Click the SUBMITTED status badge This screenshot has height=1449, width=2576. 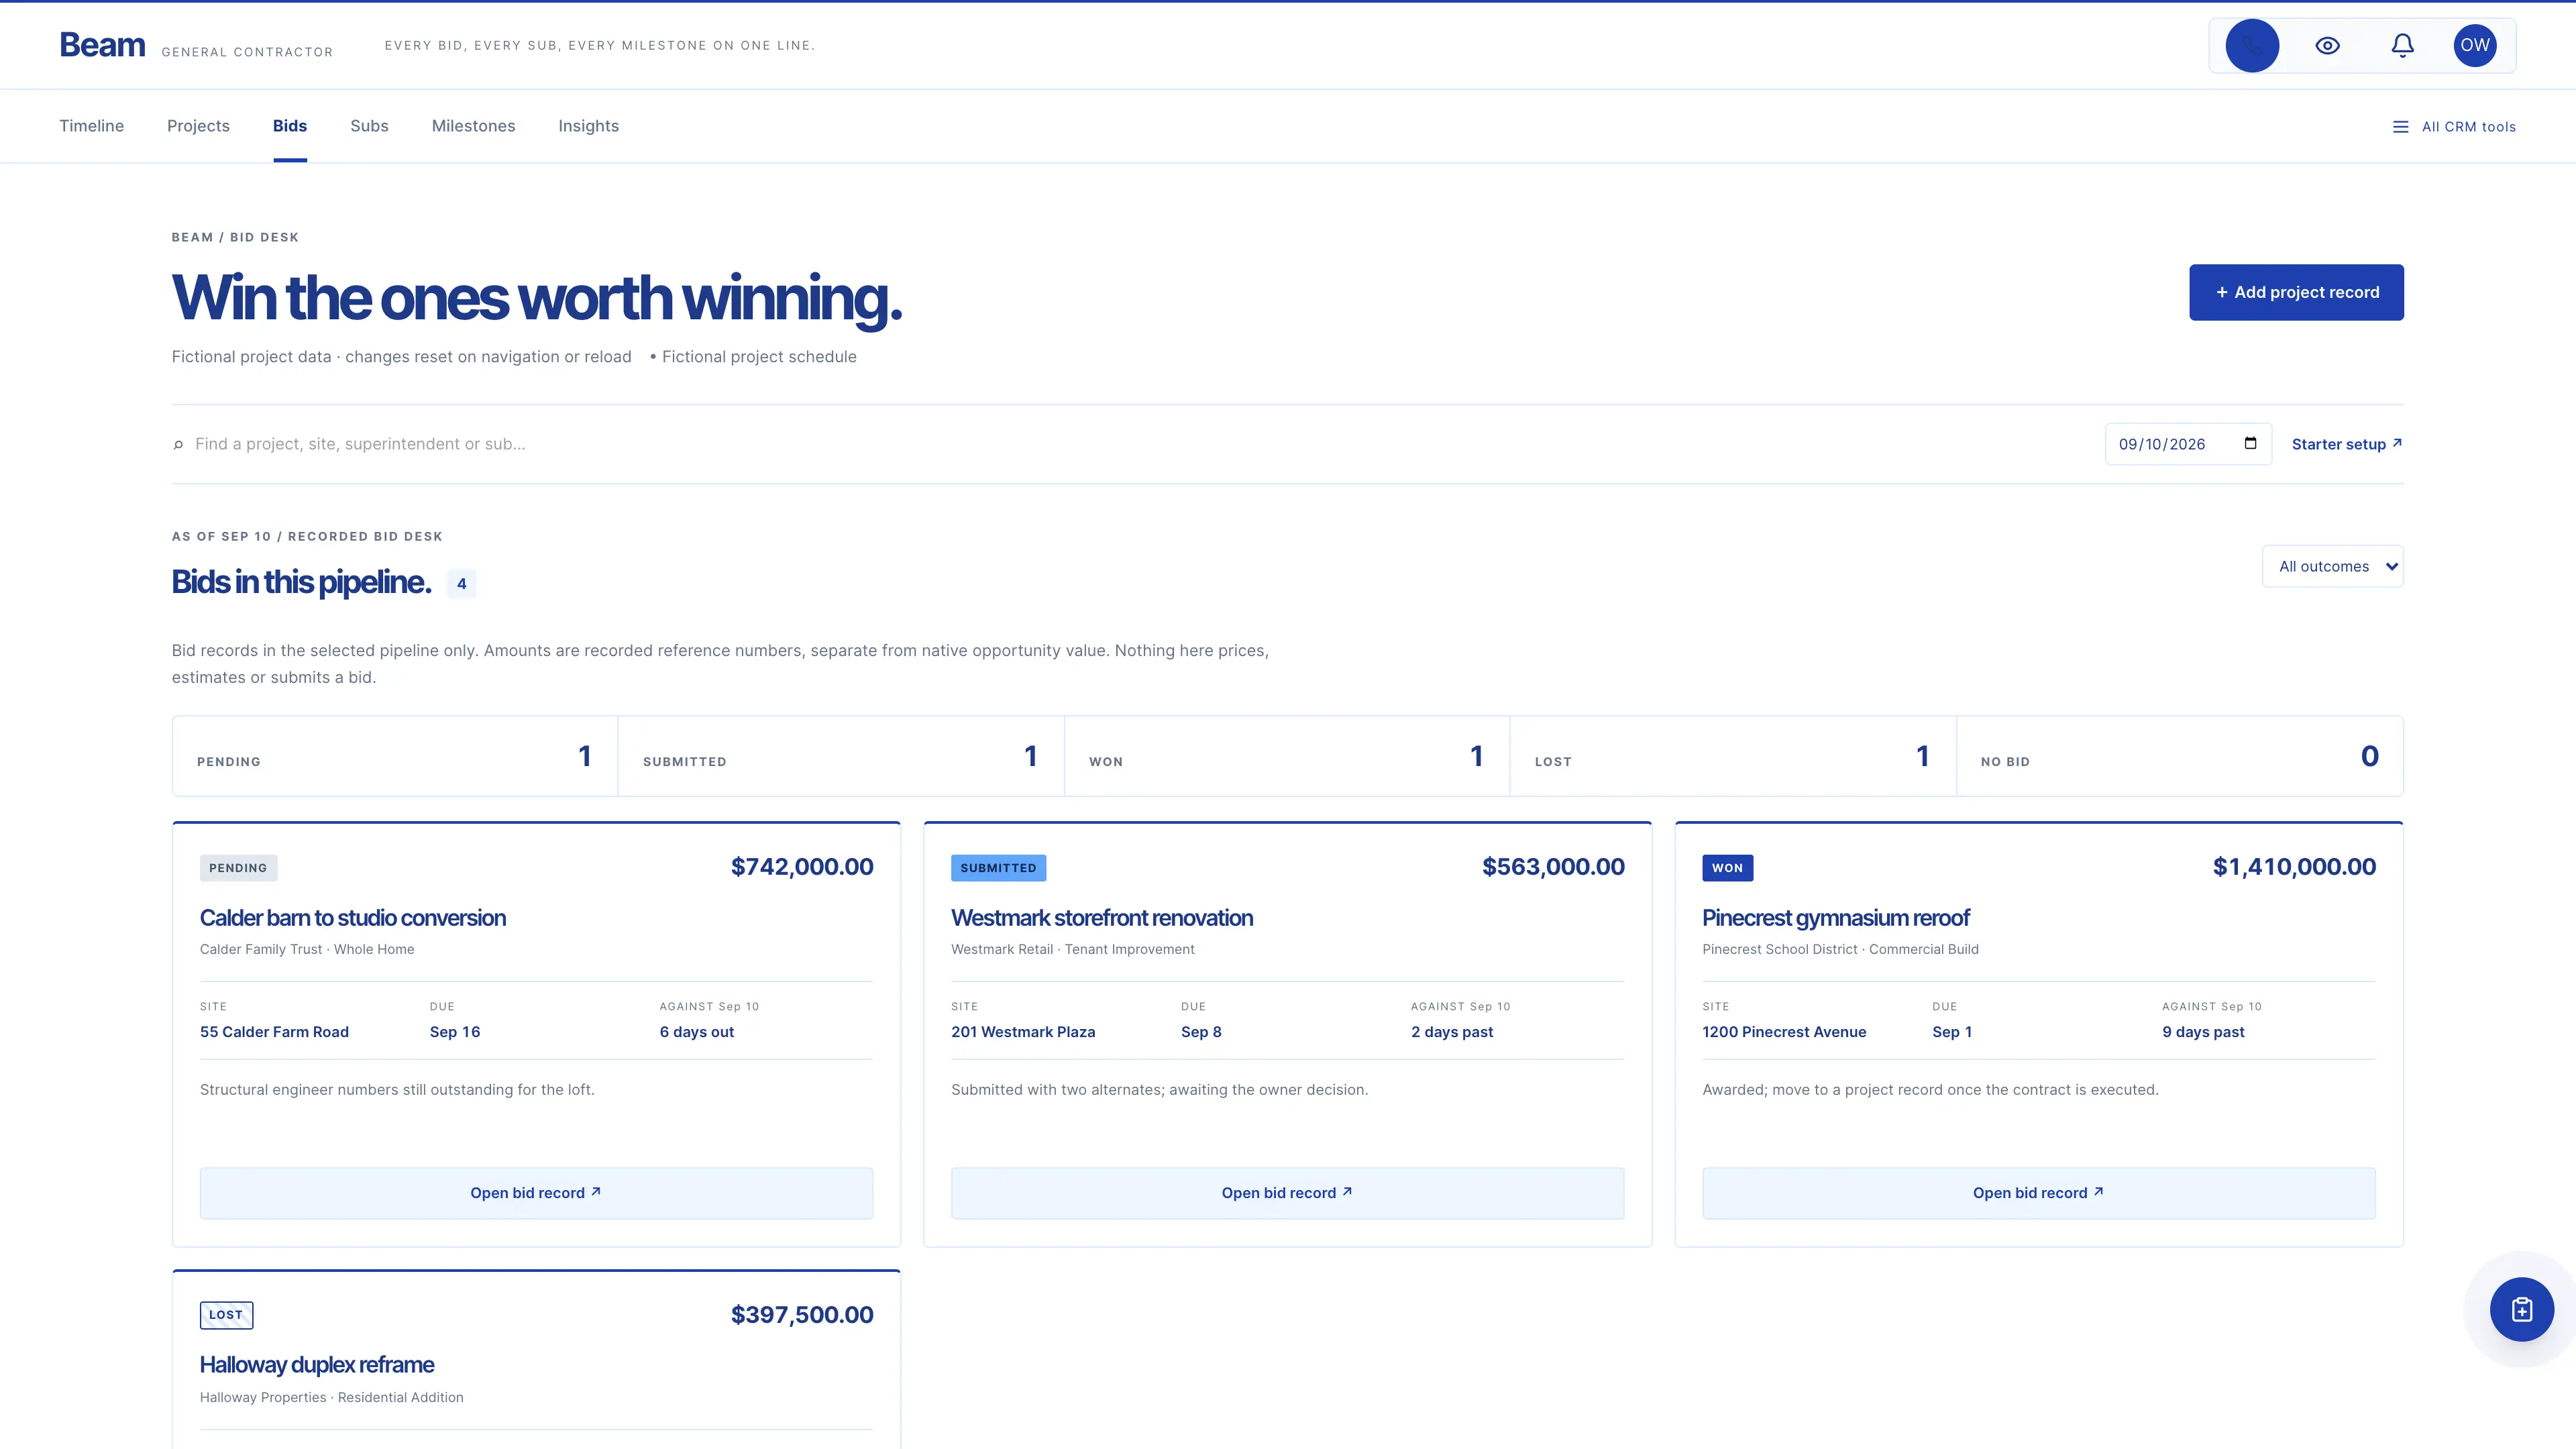coord(998,868)
